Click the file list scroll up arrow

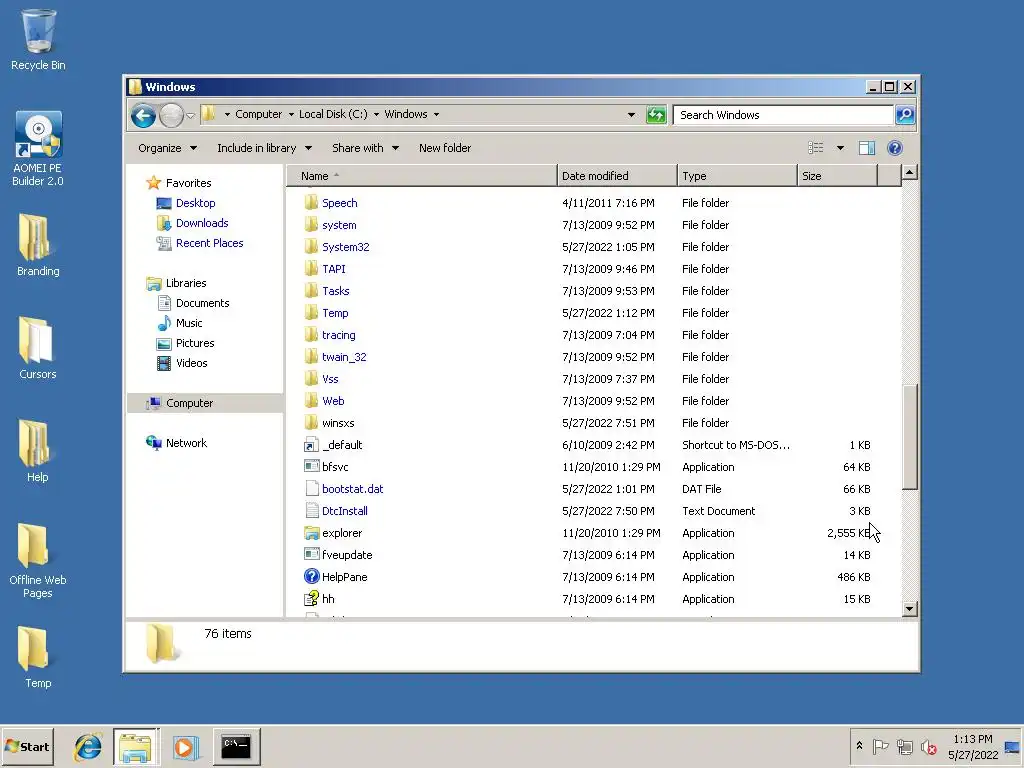(910, 173)
